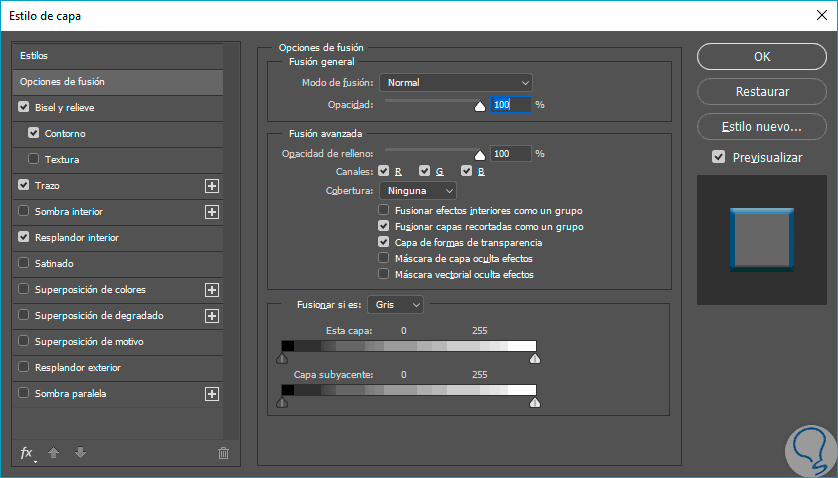
Task: Uncheck the Previsualizar checkbox
Action: [x=718, y=157]
